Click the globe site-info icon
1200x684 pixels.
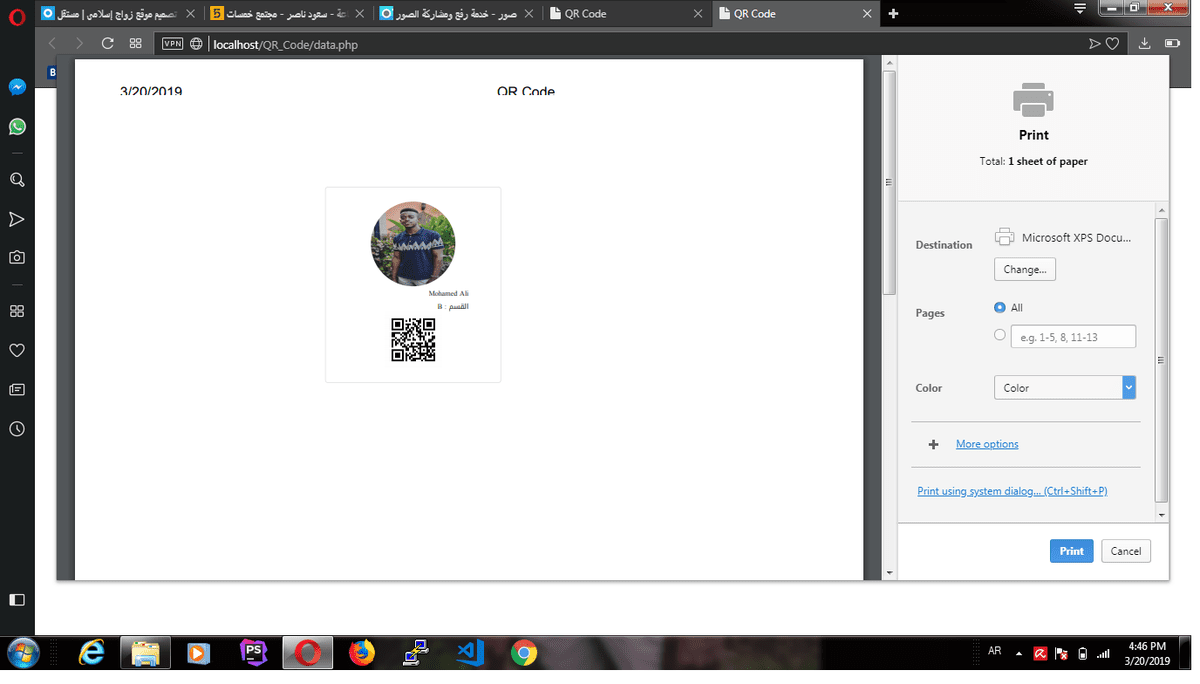pyautogui.click(x=196, y=44)
